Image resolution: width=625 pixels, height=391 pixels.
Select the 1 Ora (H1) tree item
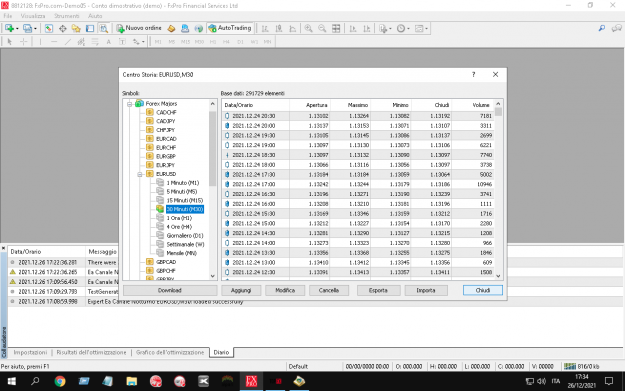point(179,218)
